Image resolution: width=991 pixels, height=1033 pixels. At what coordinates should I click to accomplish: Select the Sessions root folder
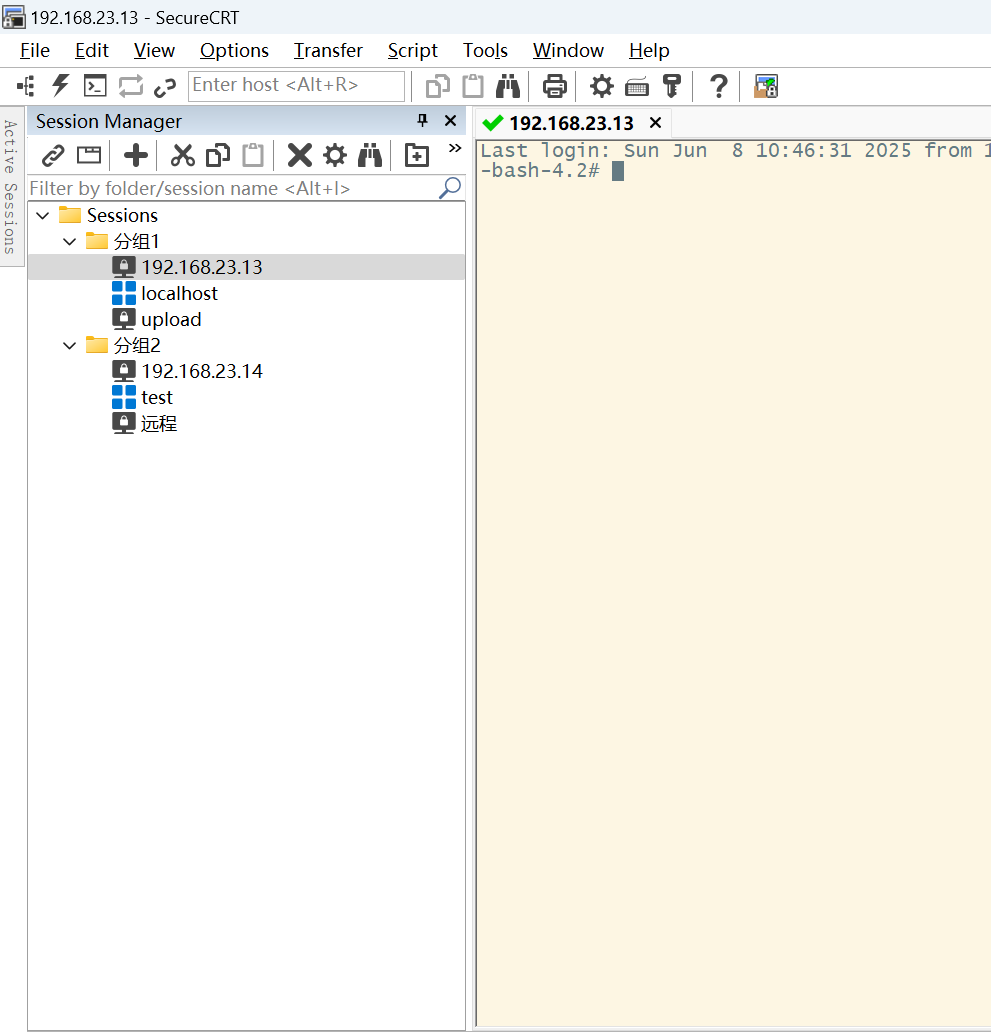point(122,215)
